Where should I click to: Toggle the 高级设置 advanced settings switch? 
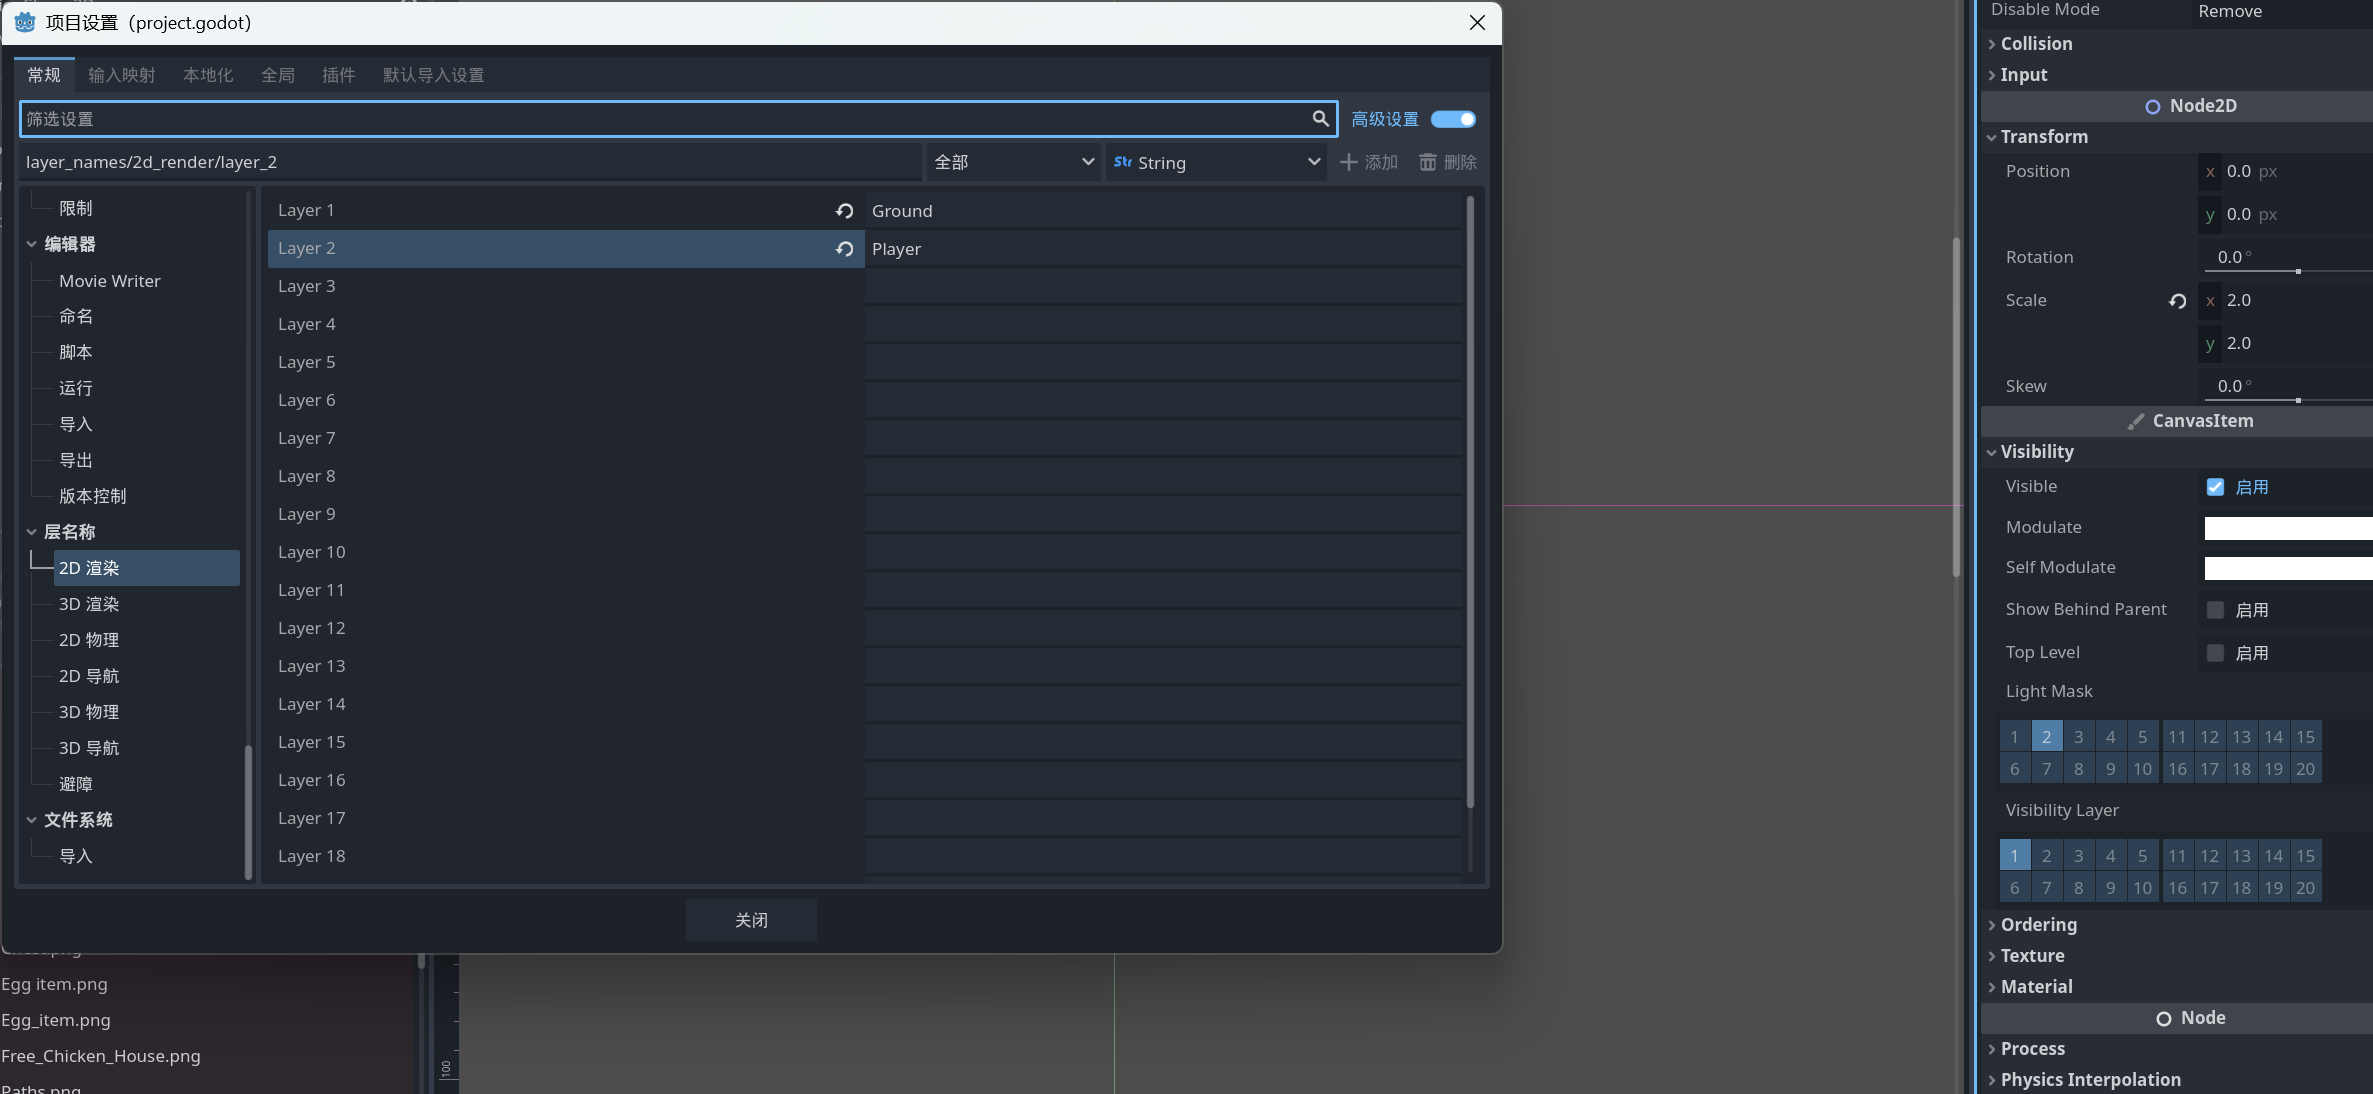pyautogui.click(x=1452, y=119)
